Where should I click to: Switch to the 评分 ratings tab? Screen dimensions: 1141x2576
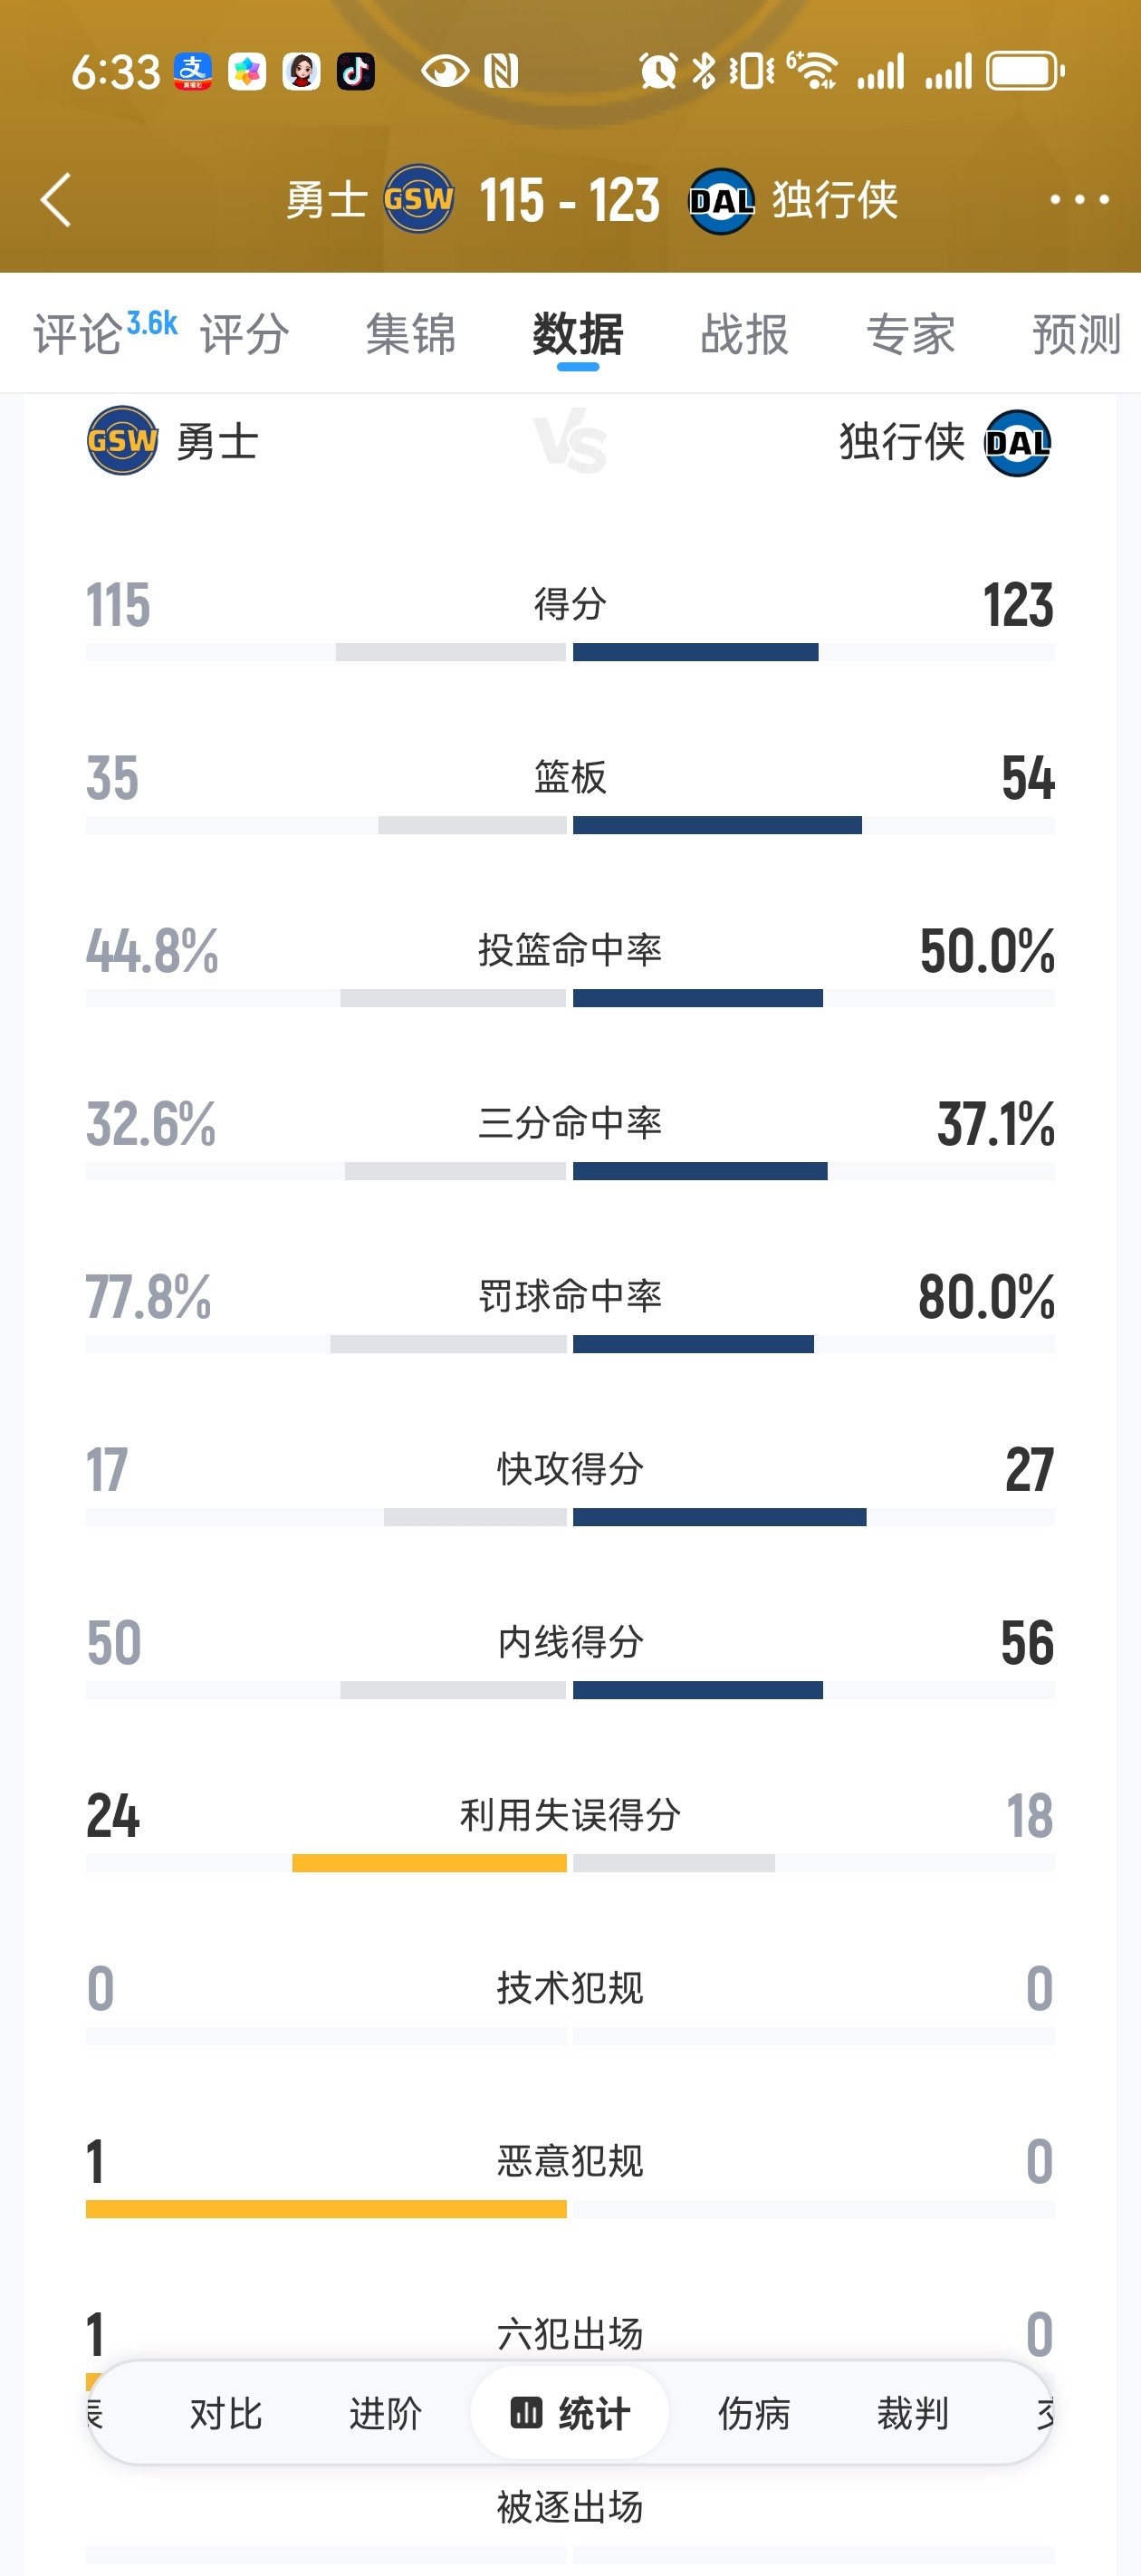pos(244,333)
